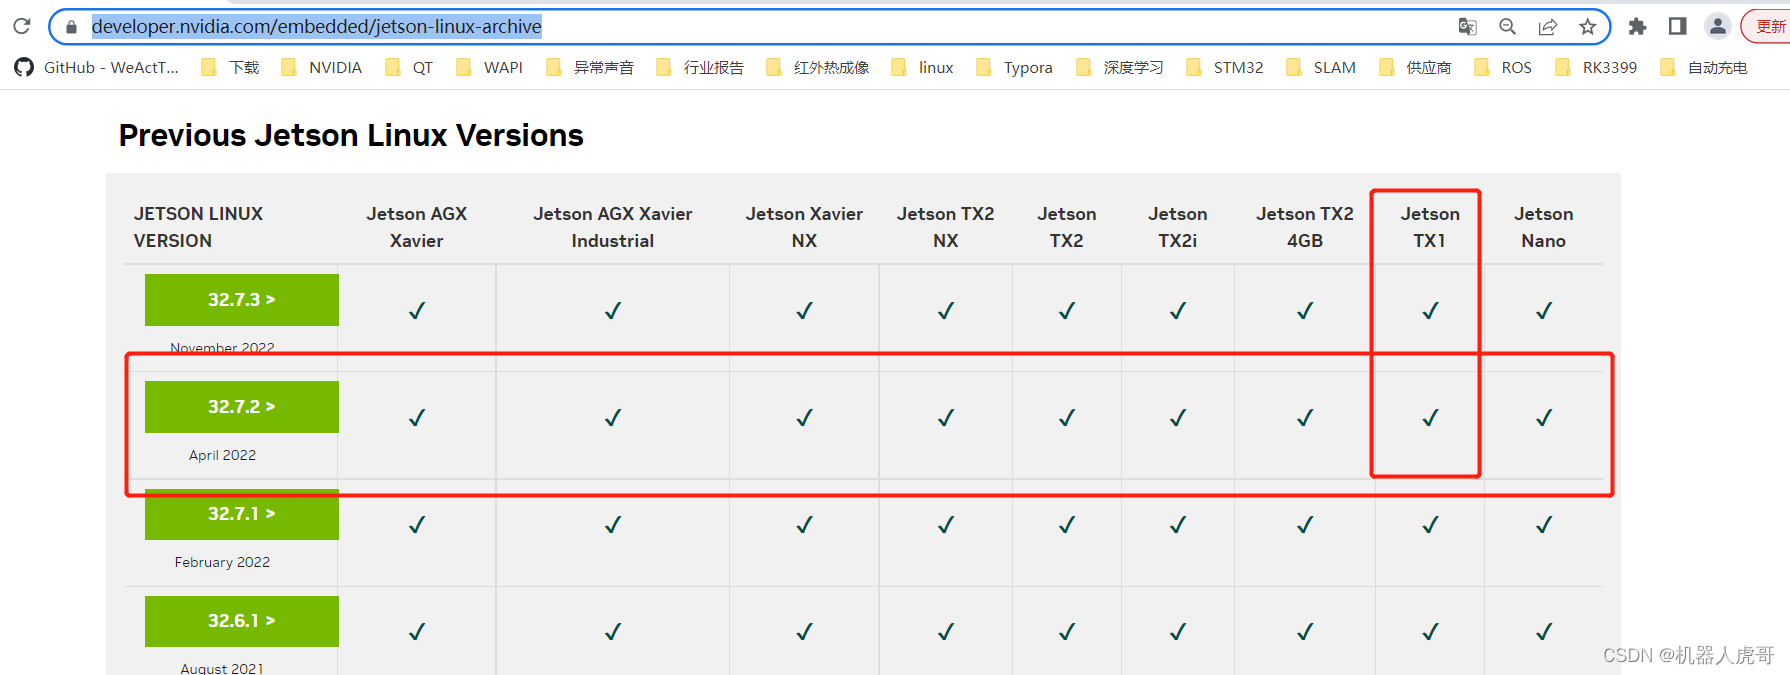Screen dimensions: 1790x675
Task: Click the April 2022 release date
Action: click(222, 455)
